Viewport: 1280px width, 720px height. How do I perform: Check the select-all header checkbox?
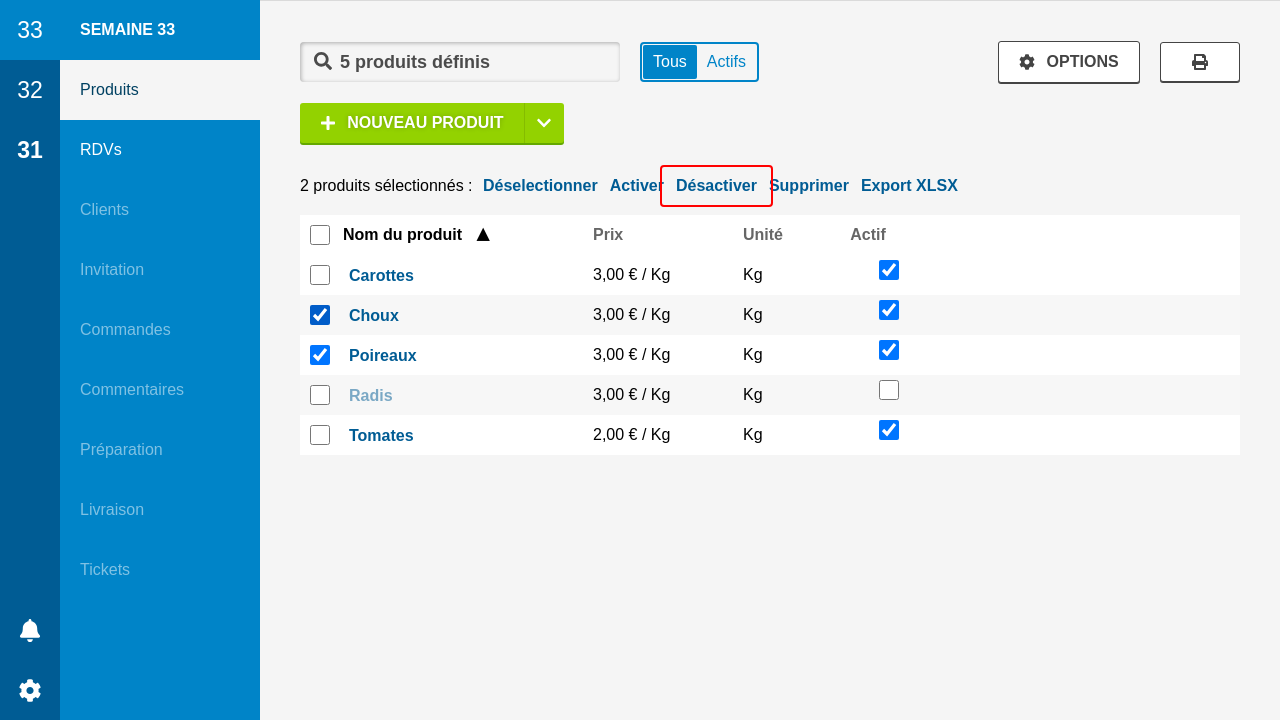pyautogui.click(x=320, y=235)
